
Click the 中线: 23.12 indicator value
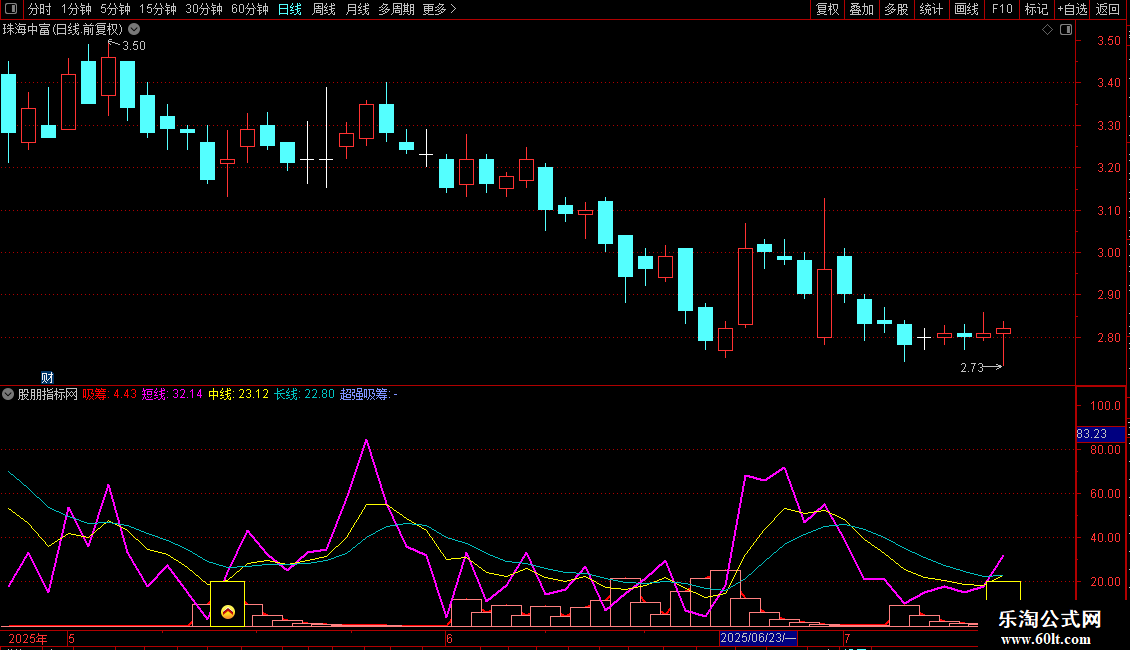click(239, 394)
